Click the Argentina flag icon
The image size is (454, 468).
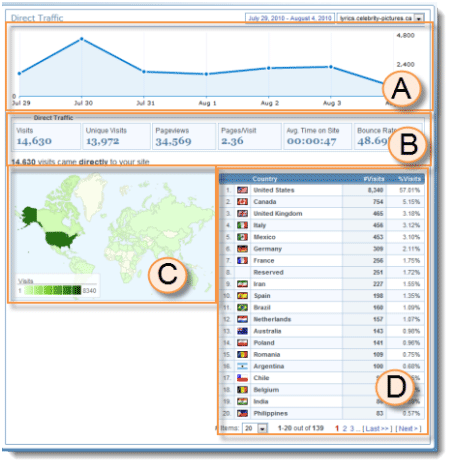pos(242,366)
